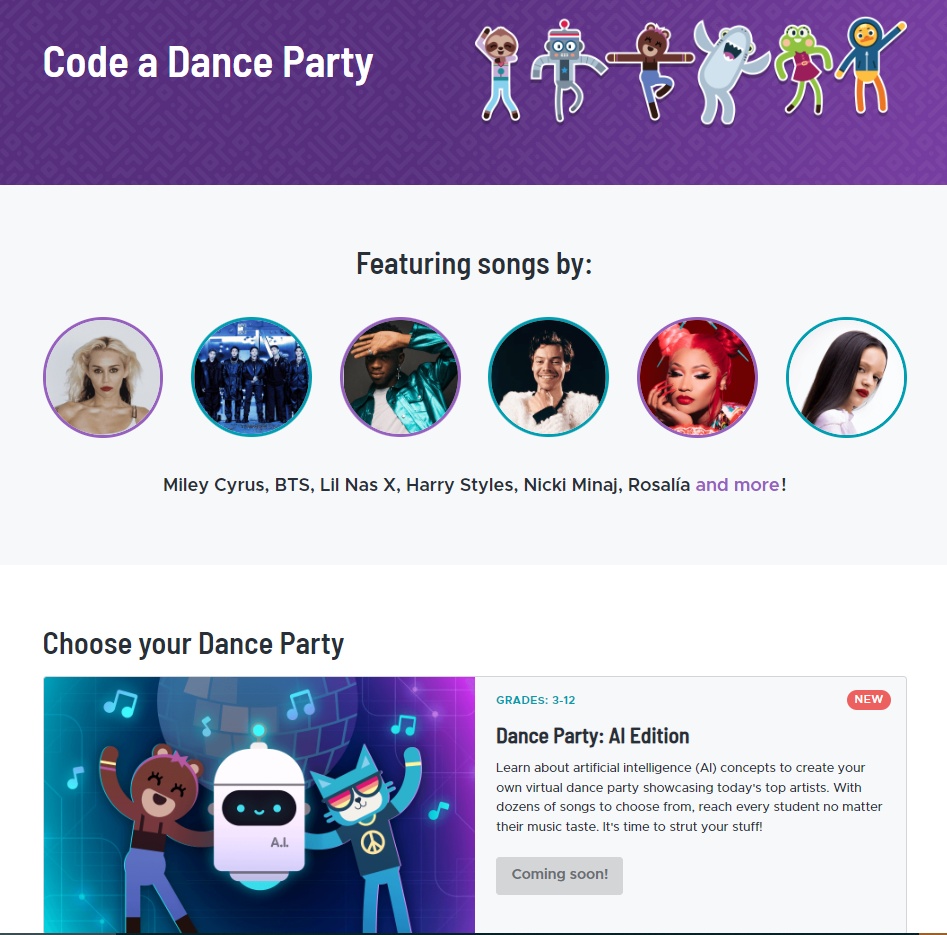The image size is (947, 935).
Task: Click the dancing sloth character
Action: coord(498,73)
